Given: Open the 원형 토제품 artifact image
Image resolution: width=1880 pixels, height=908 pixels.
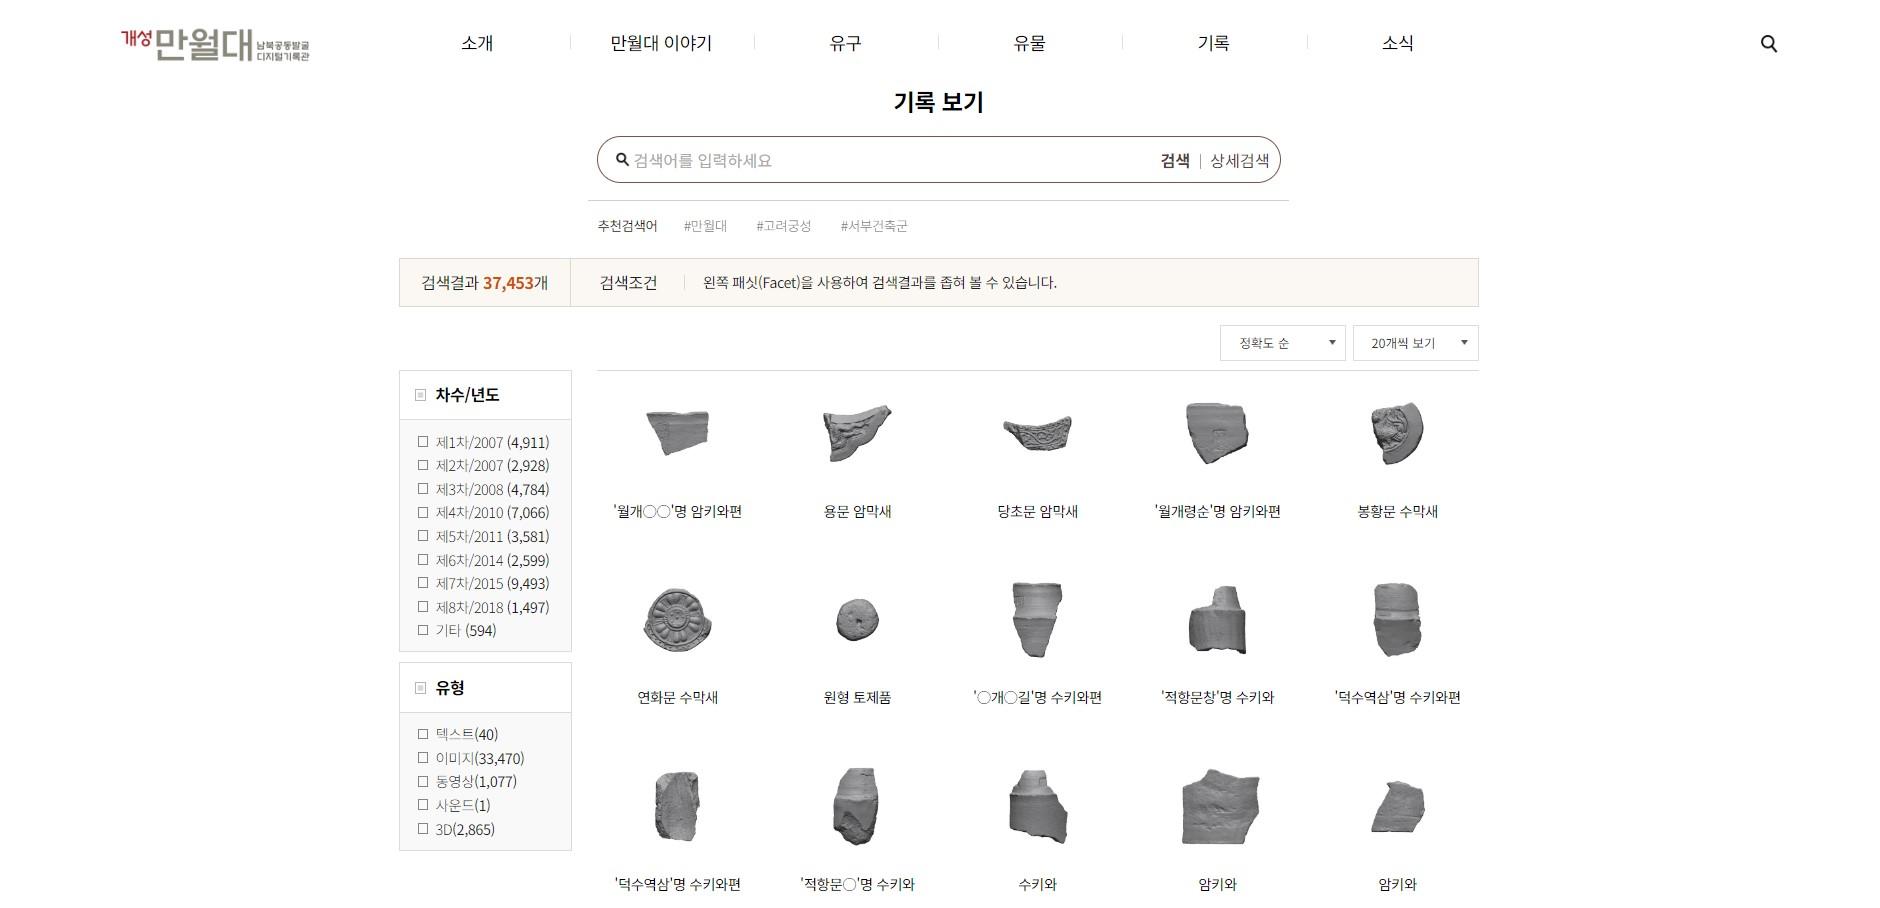Looking at the screenshot, I should pos(857,620).
